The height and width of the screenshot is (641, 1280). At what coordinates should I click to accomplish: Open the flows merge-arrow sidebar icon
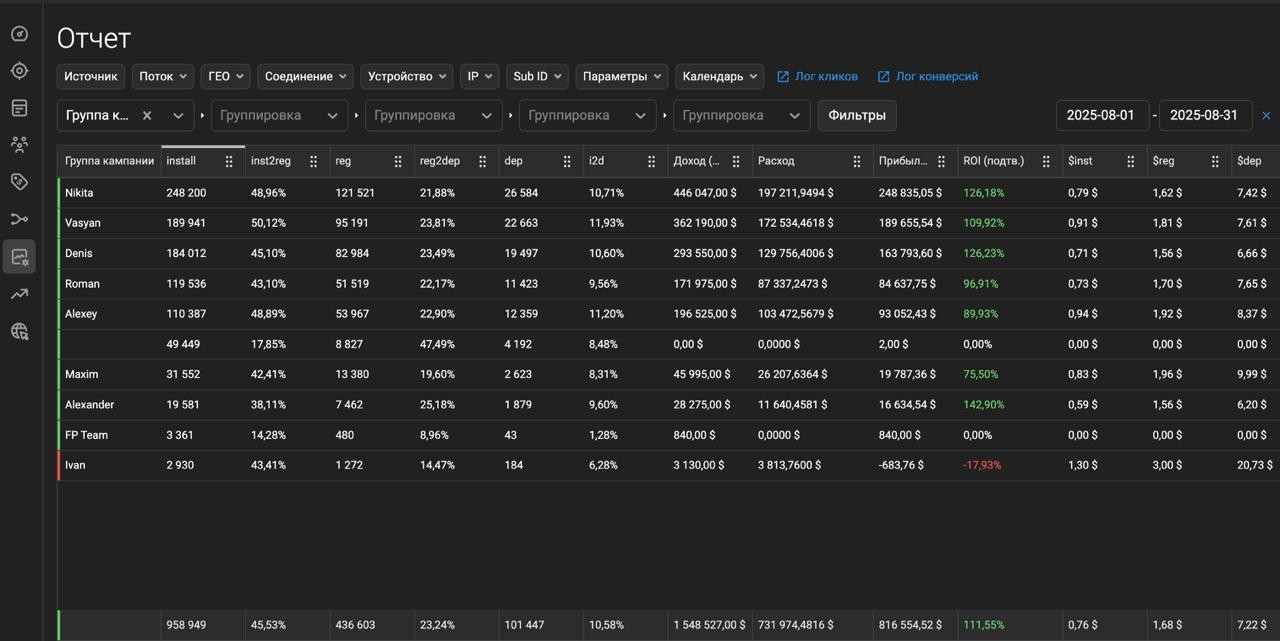(19, 219)
